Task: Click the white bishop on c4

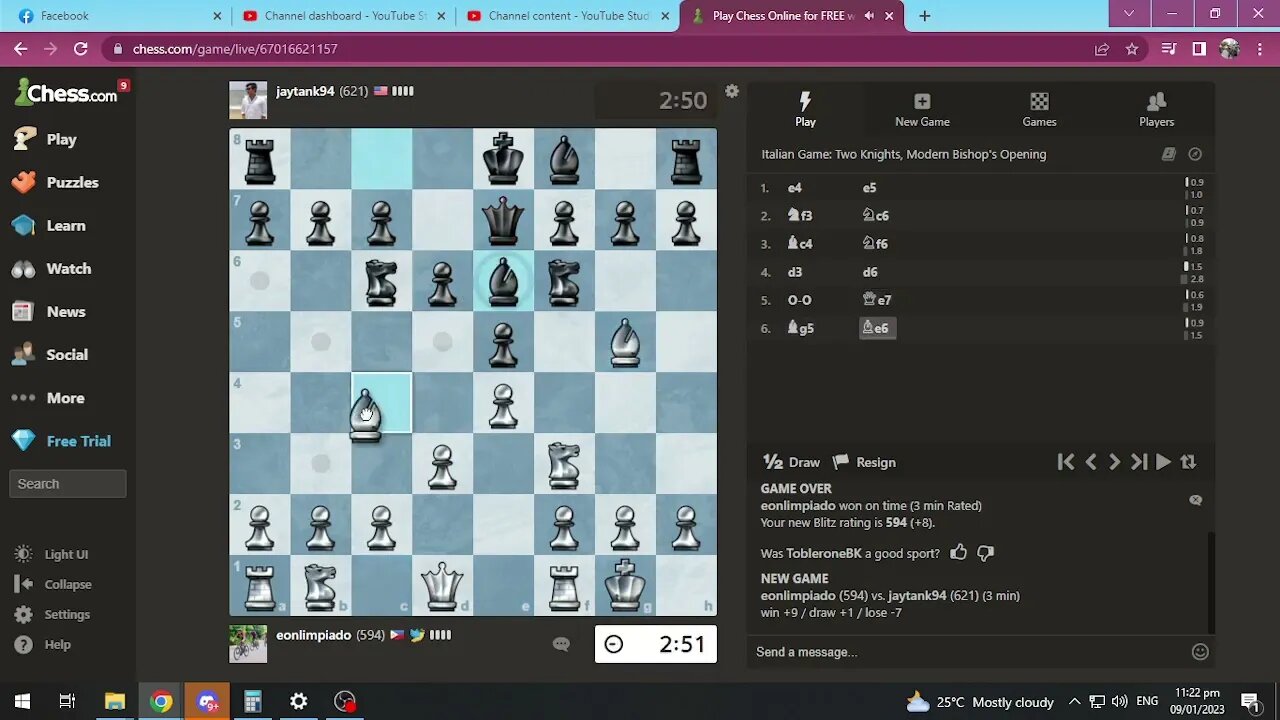Action: [366, 413]
